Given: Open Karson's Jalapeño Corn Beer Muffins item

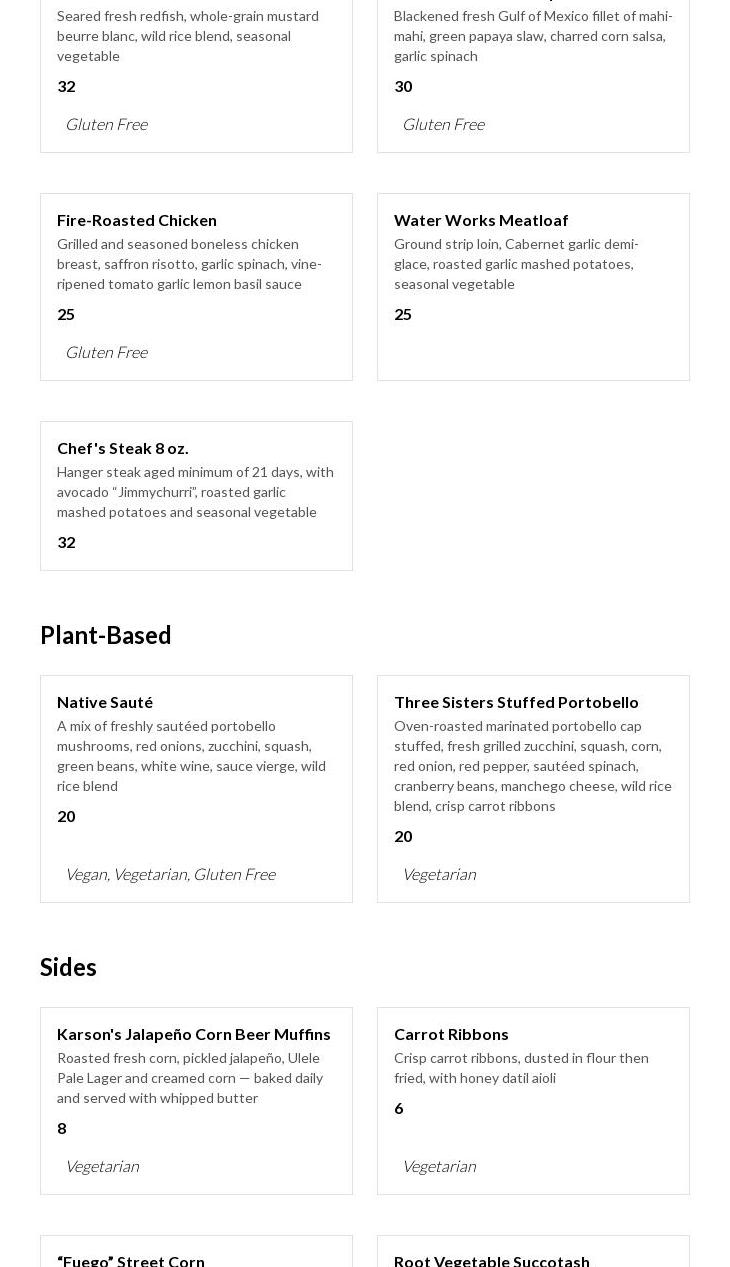Looking at the screenshot, I should (194, 1034).
